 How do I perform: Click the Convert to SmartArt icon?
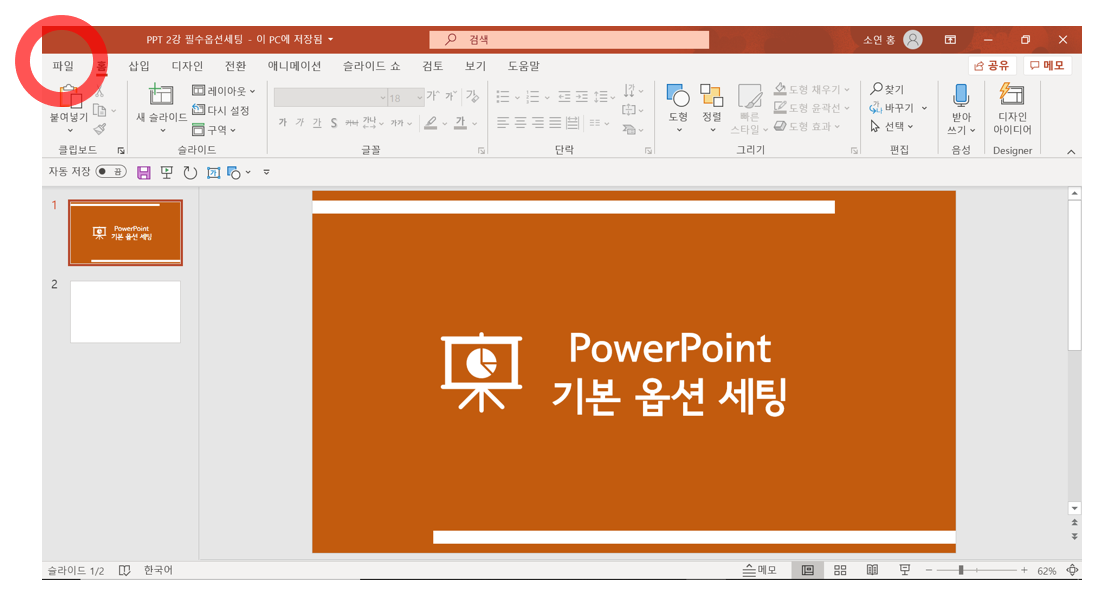630,129
